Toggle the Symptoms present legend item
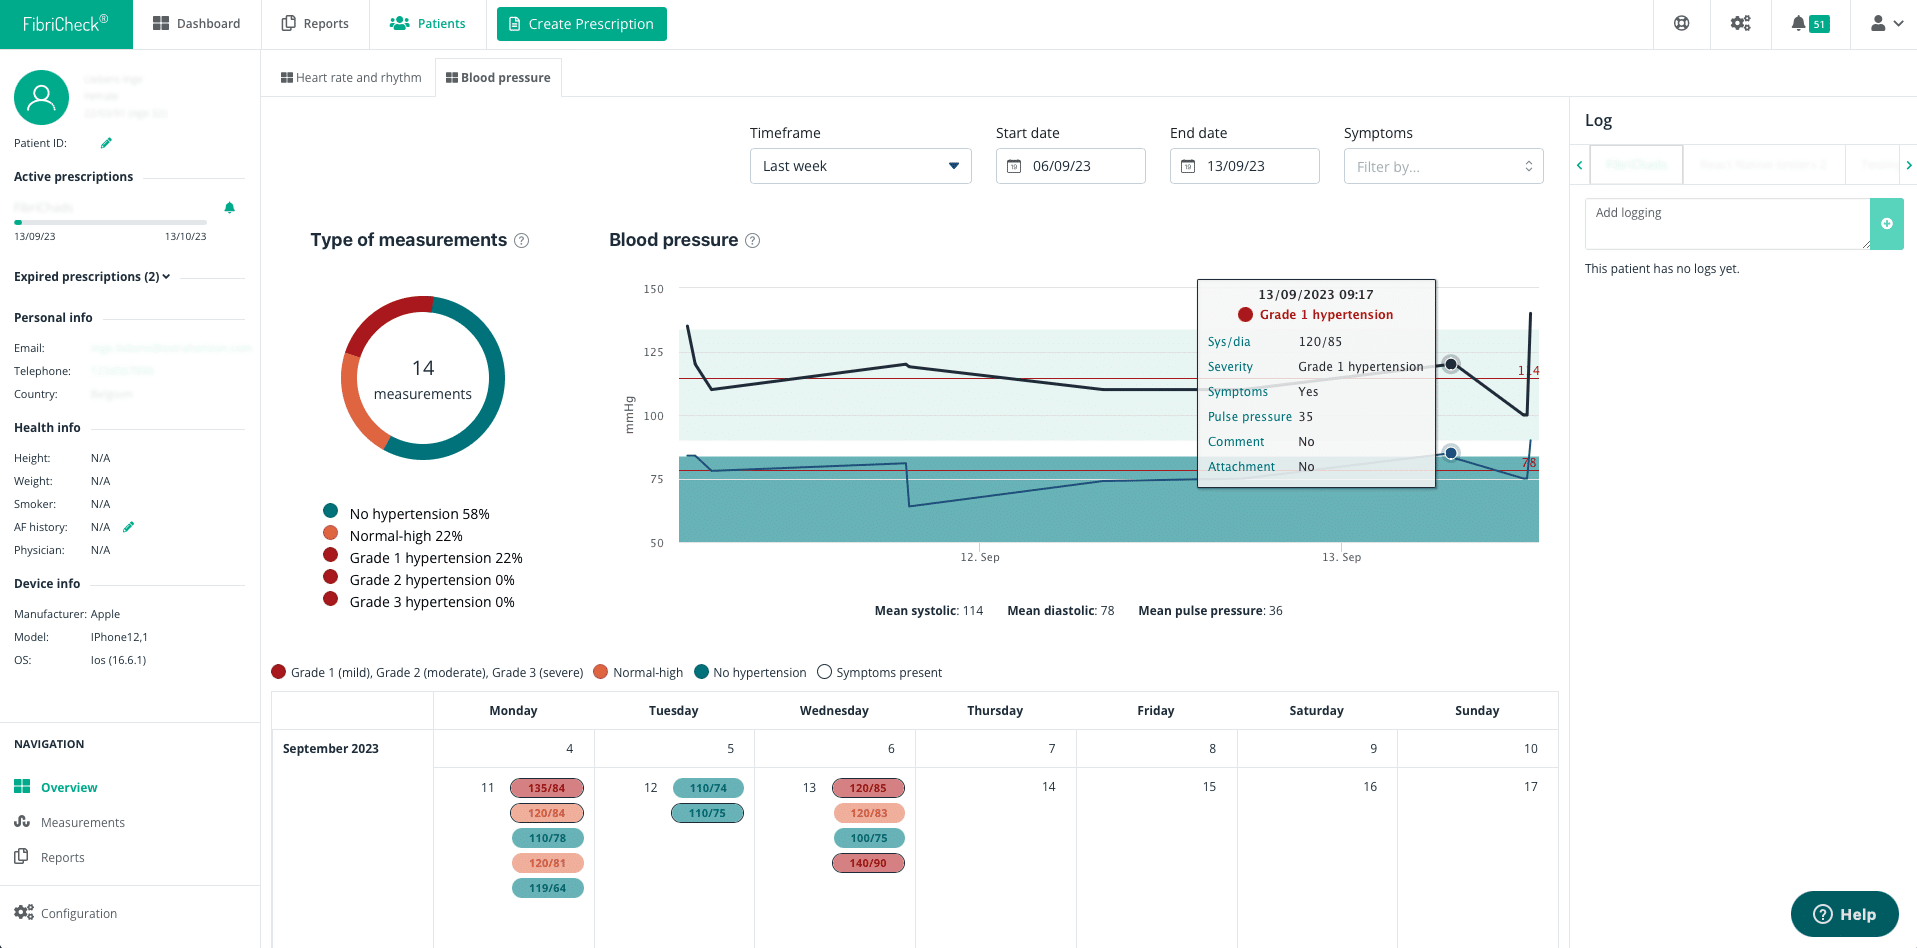The image size is (1917, 948). (879, 672)
